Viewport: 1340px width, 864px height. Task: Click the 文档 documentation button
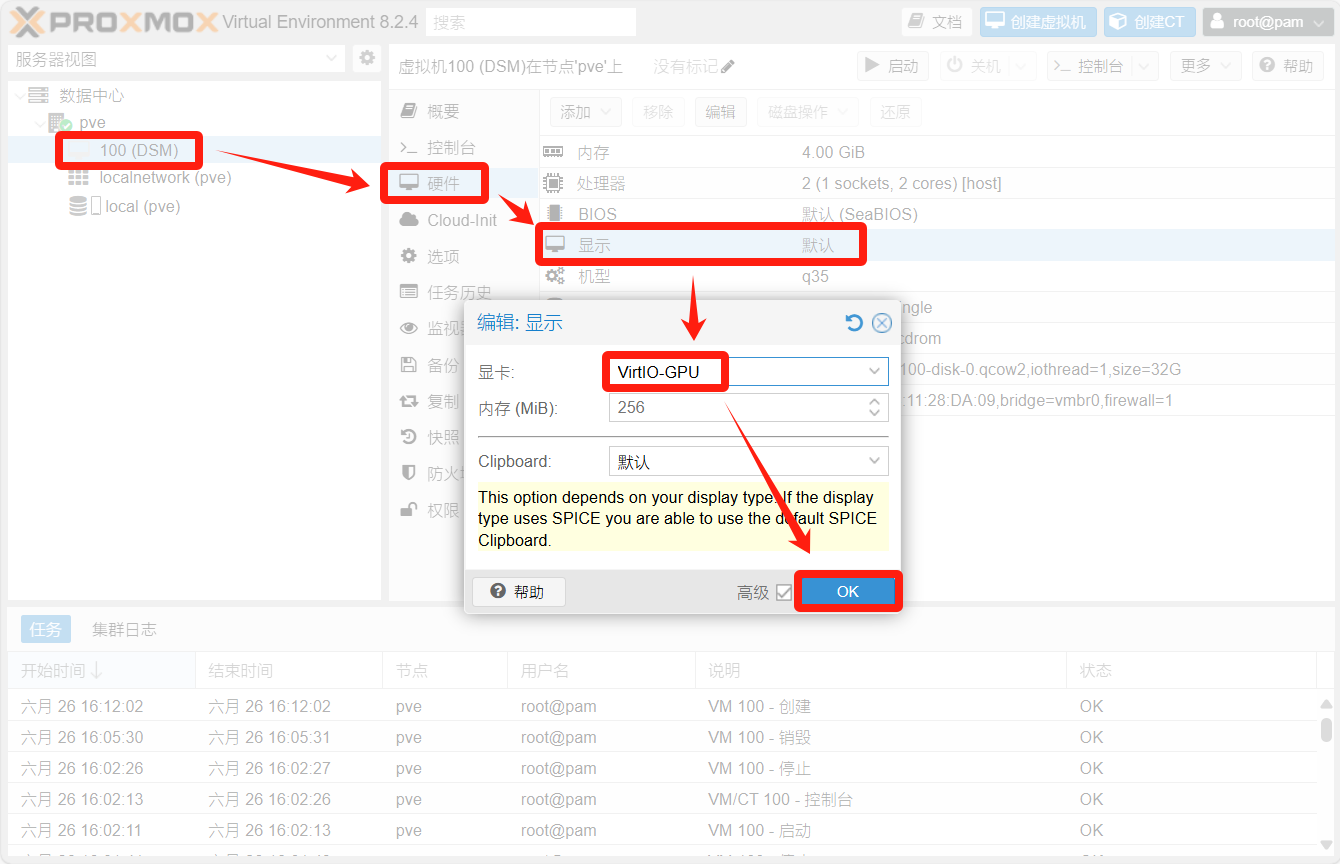click(937, 22)
